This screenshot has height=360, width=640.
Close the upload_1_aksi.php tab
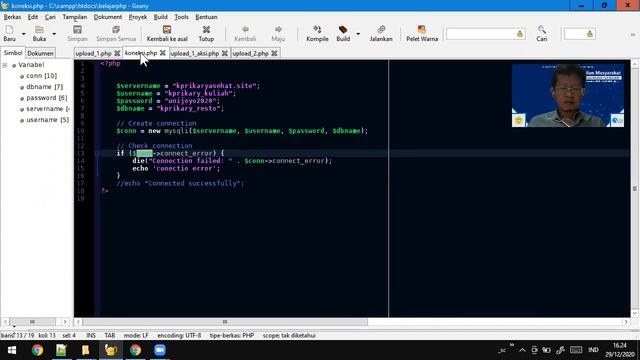pyautogui.click(x=224, y=53)
